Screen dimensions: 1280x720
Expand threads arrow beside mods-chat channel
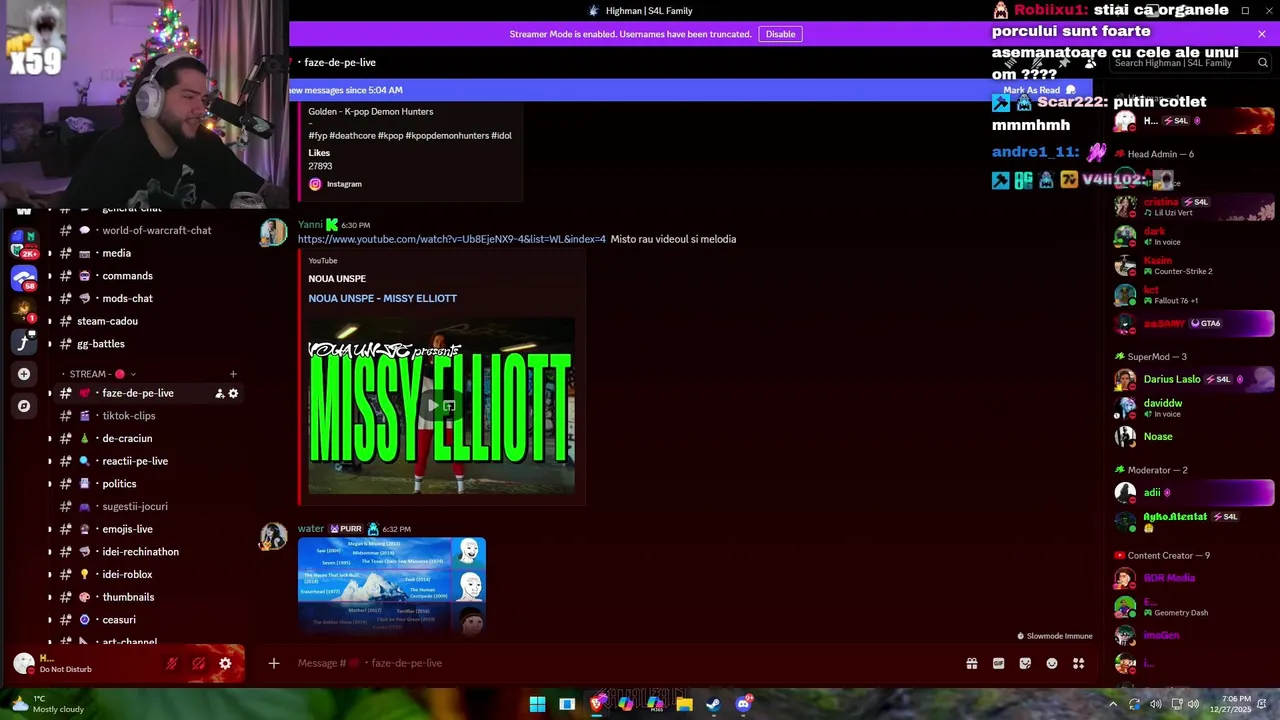50,298
